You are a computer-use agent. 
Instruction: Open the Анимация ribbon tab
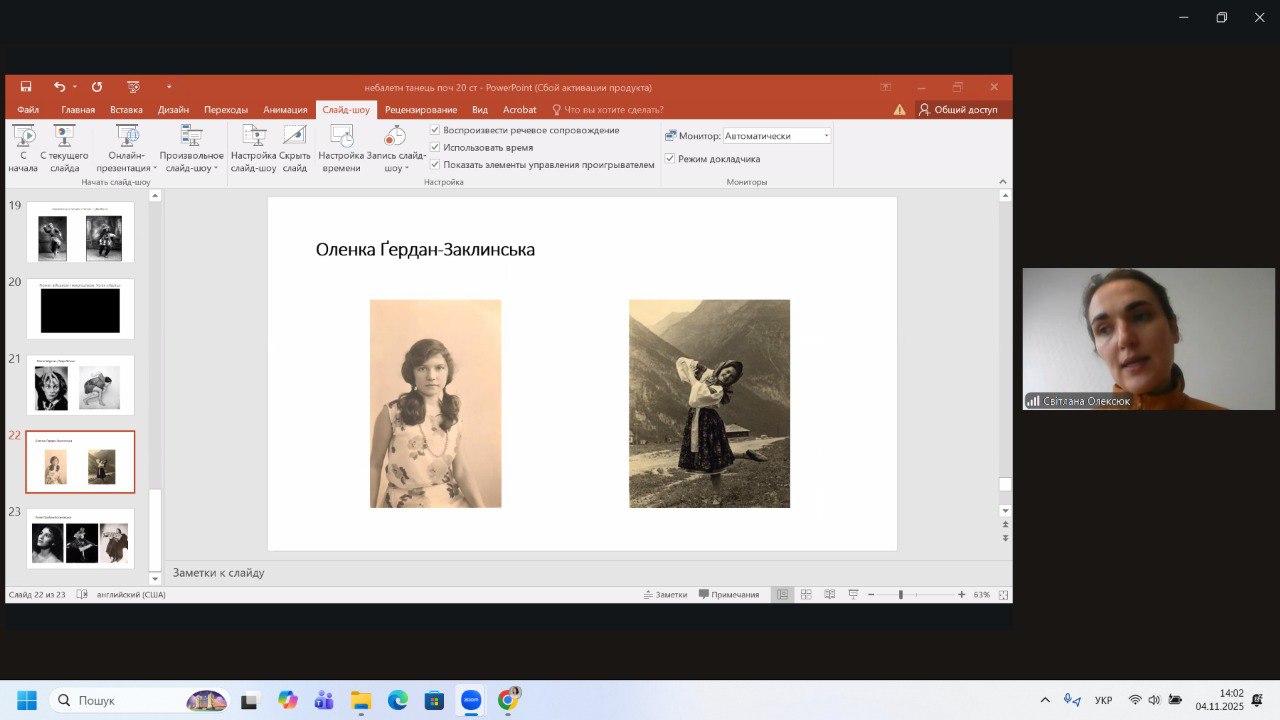pyautogui.click(x=285, y=110)
